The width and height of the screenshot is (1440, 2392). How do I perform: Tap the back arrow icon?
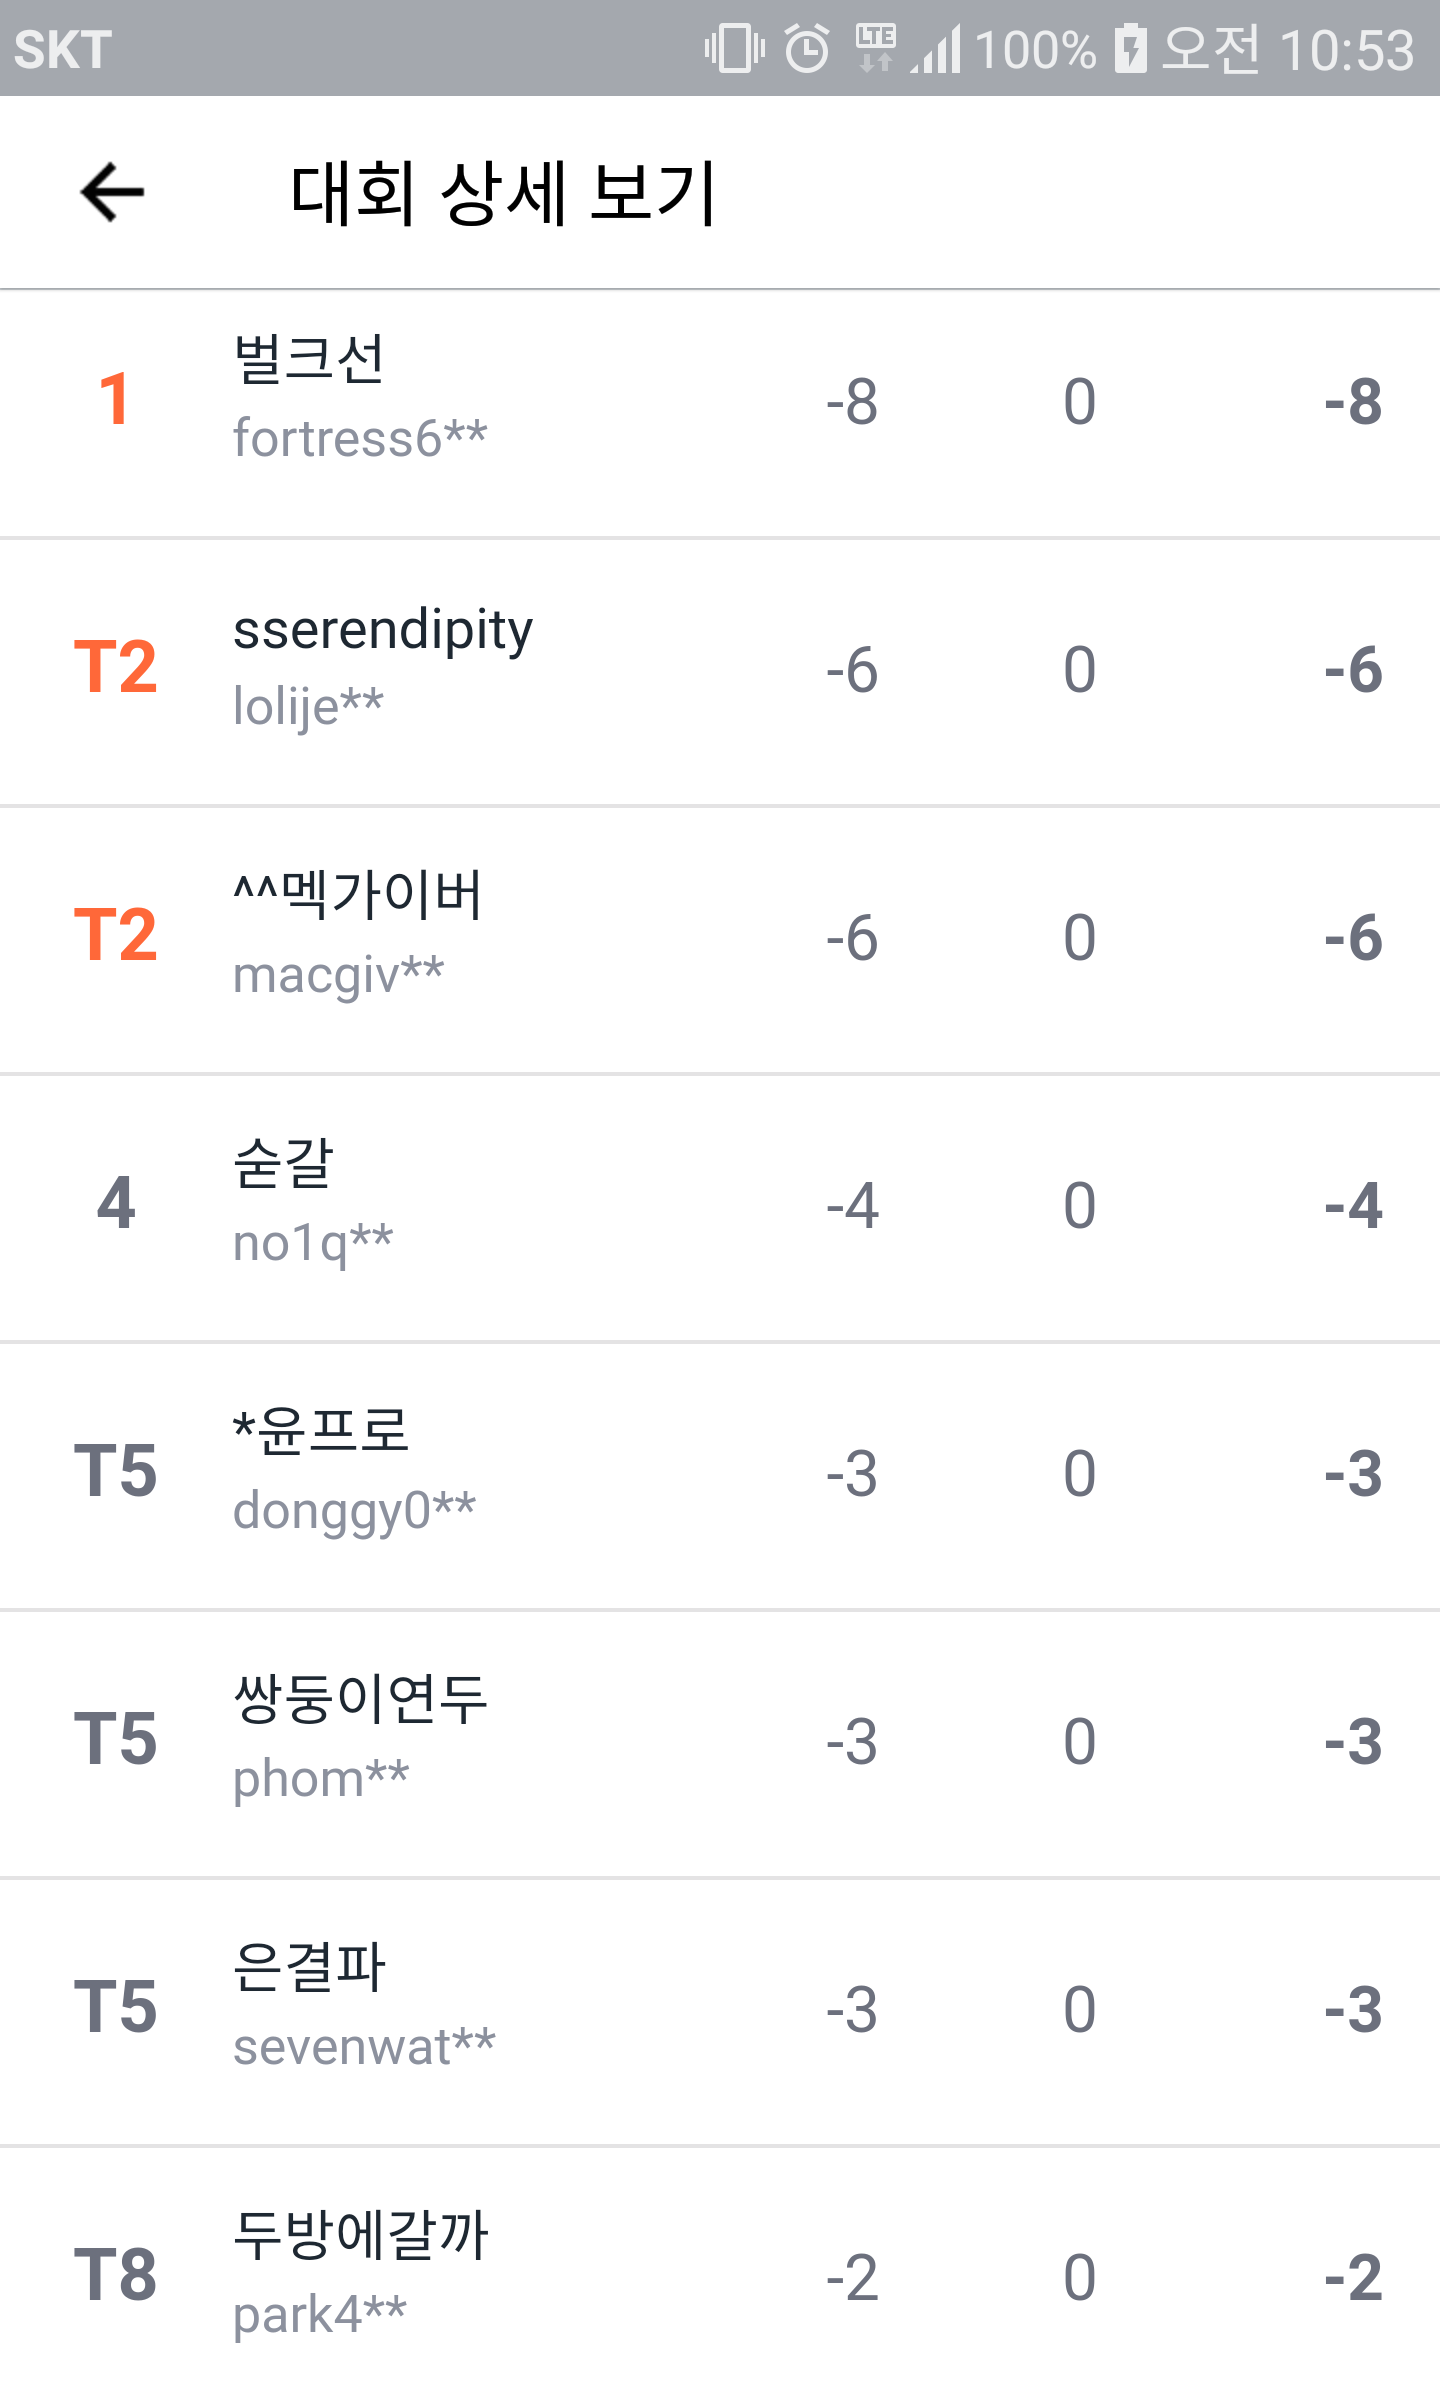pyautogui.click(x=112, y=192)
